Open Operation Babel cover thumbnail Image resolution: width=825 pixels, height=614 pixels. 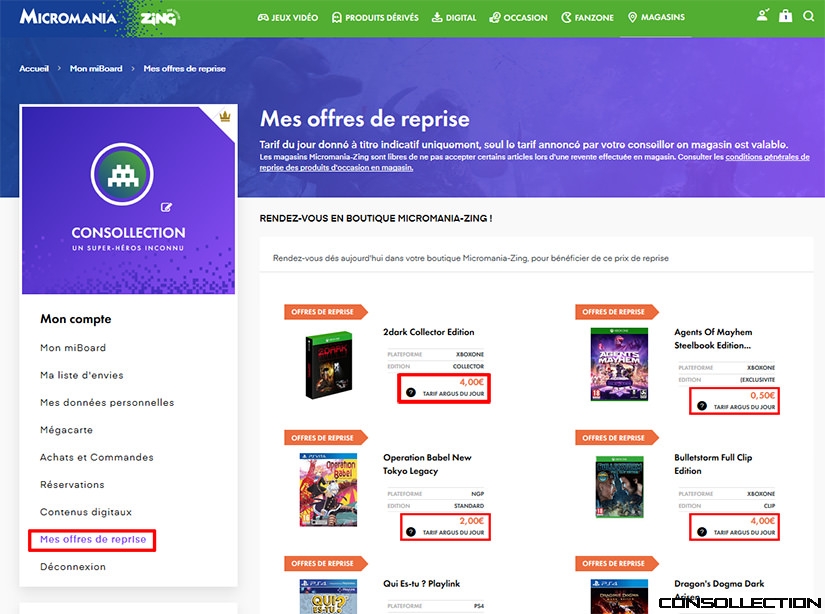328,490
